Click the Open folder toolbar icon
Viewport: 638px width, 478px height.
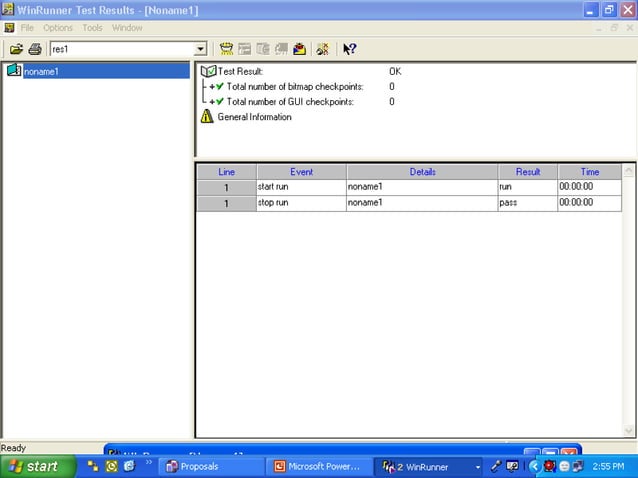16,49
